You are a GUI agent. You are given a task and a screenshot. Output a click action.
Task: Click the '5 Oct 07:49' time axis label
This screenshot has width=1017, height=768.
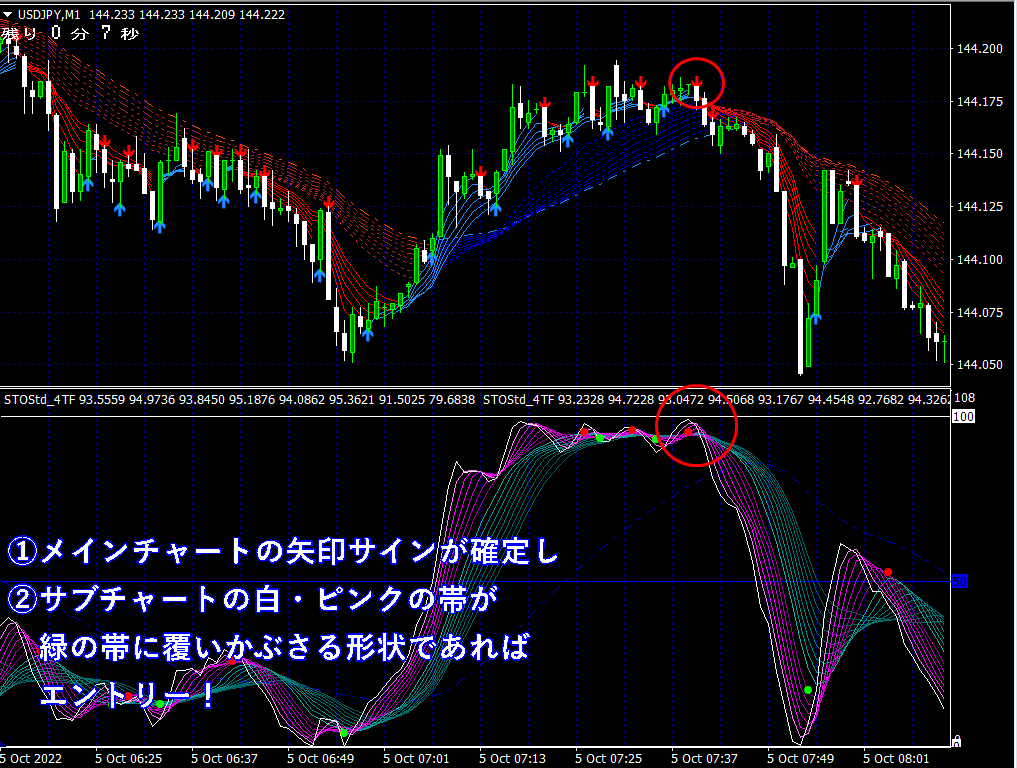tap(800, 758)
